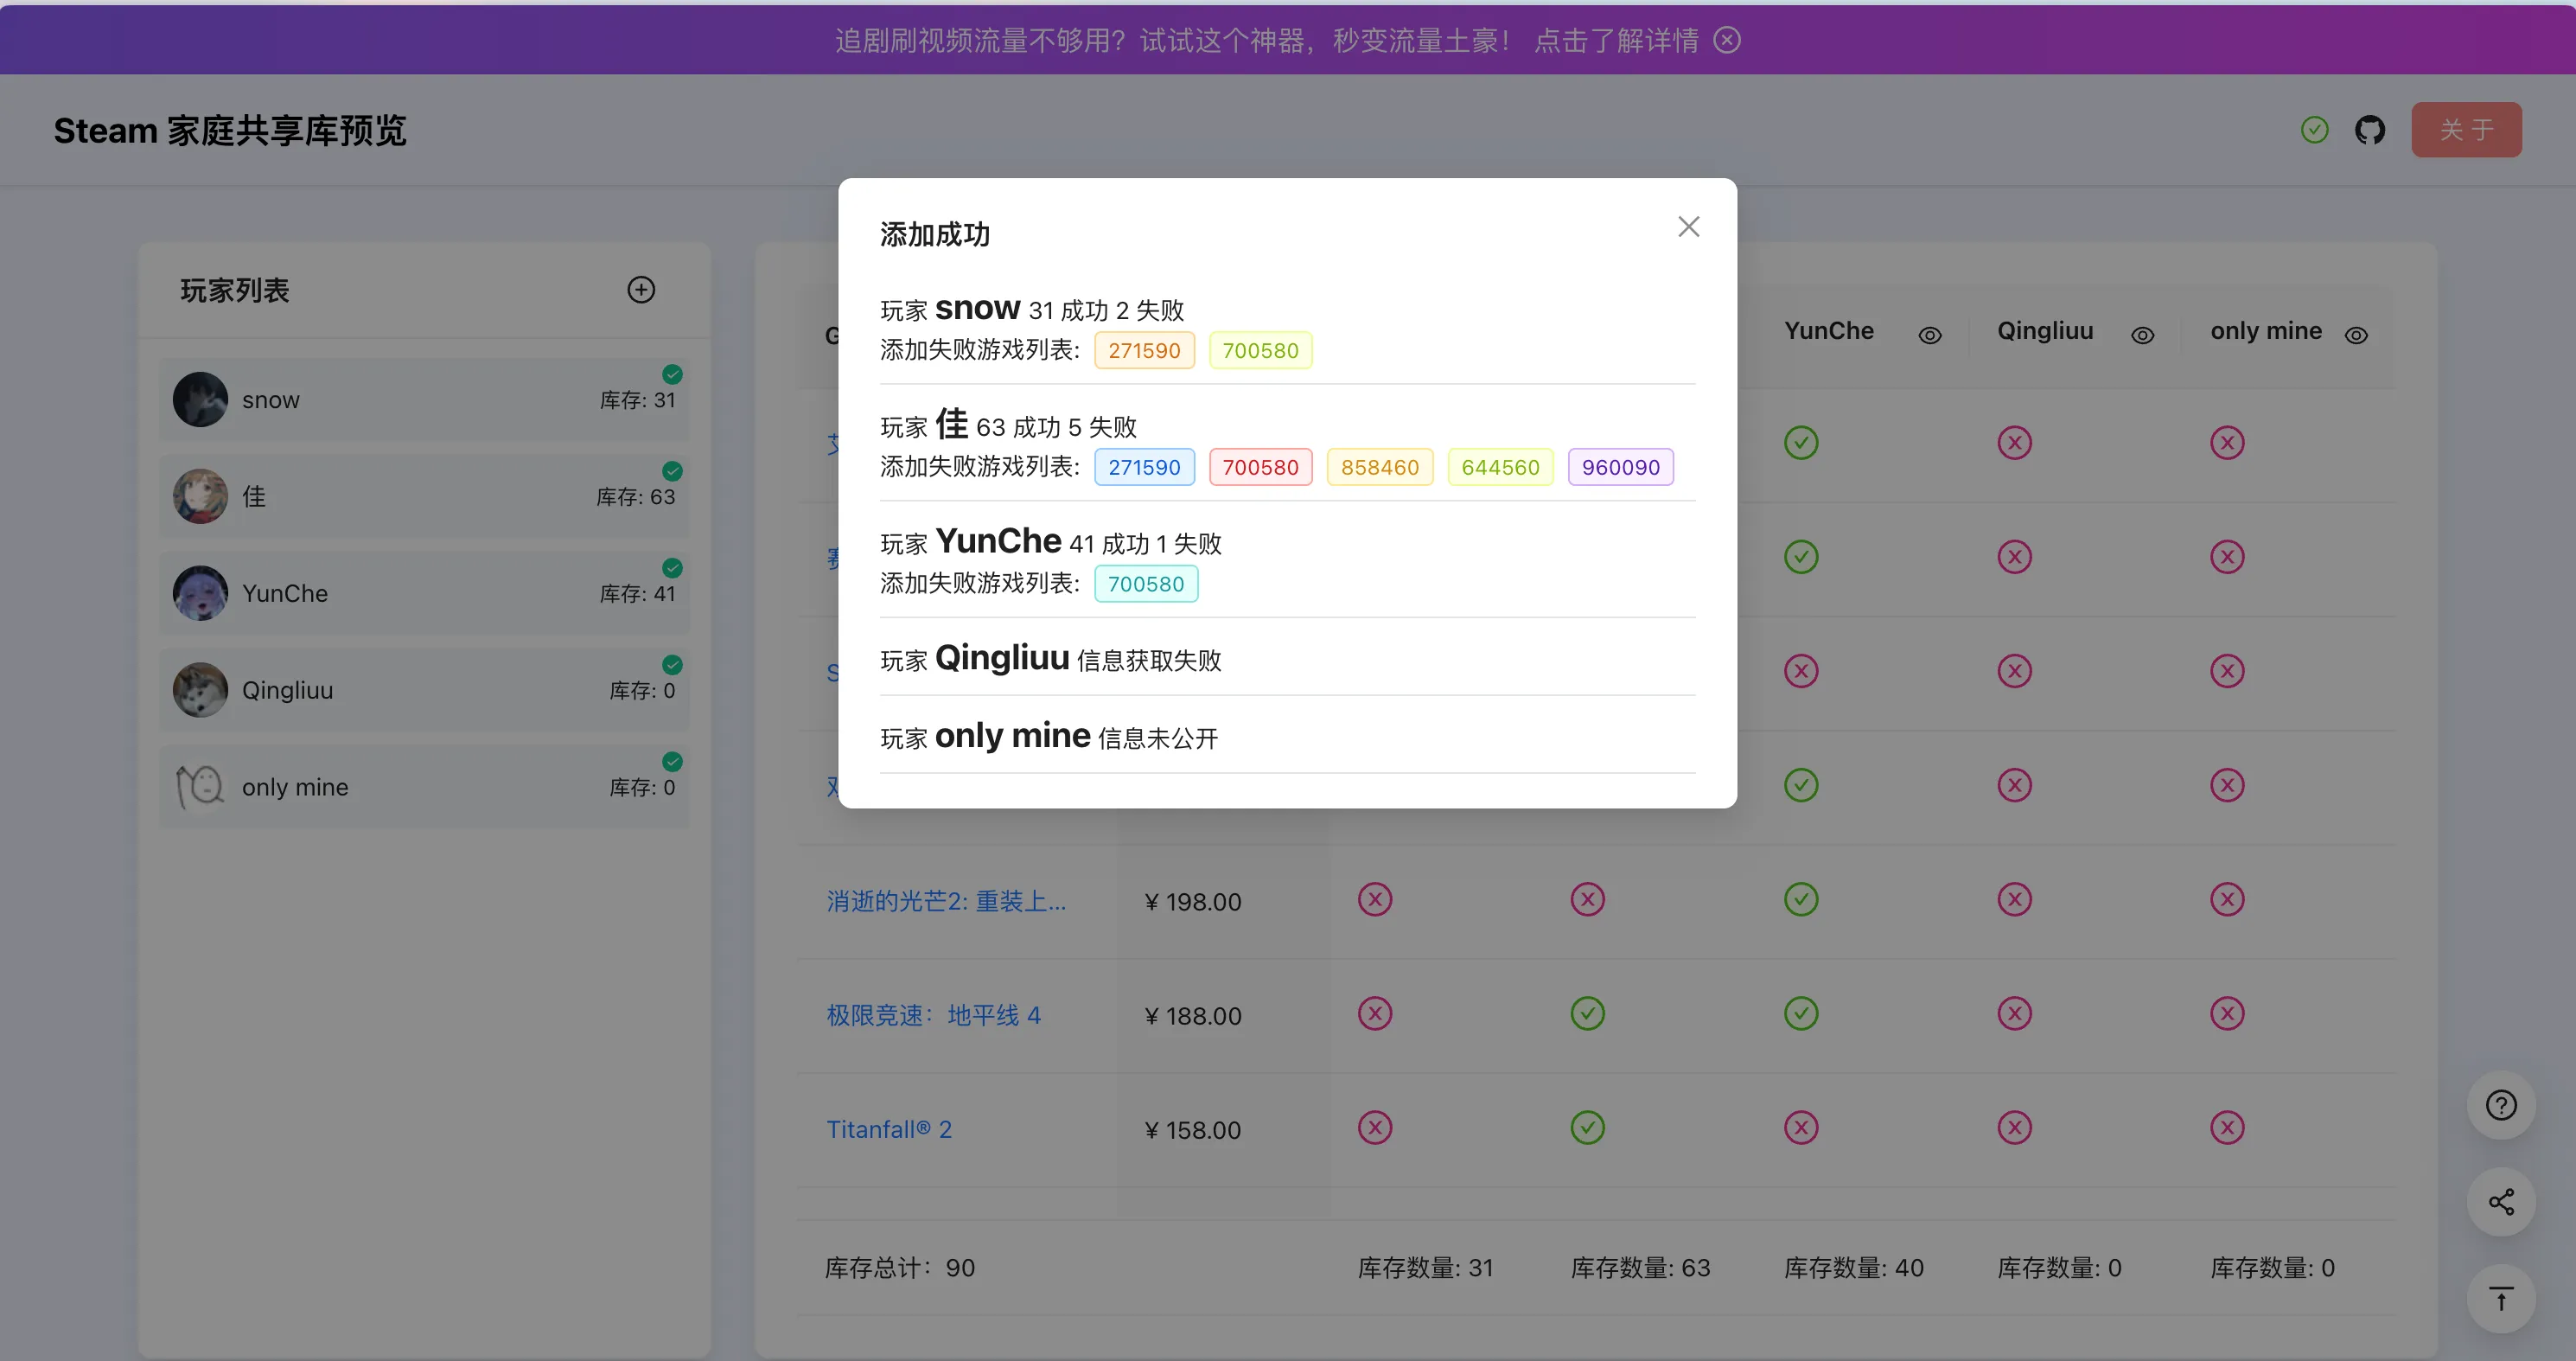Select player Qingliuu in list
The height and width of the screenshot is (1361, 2576).
tap(424, 690)
